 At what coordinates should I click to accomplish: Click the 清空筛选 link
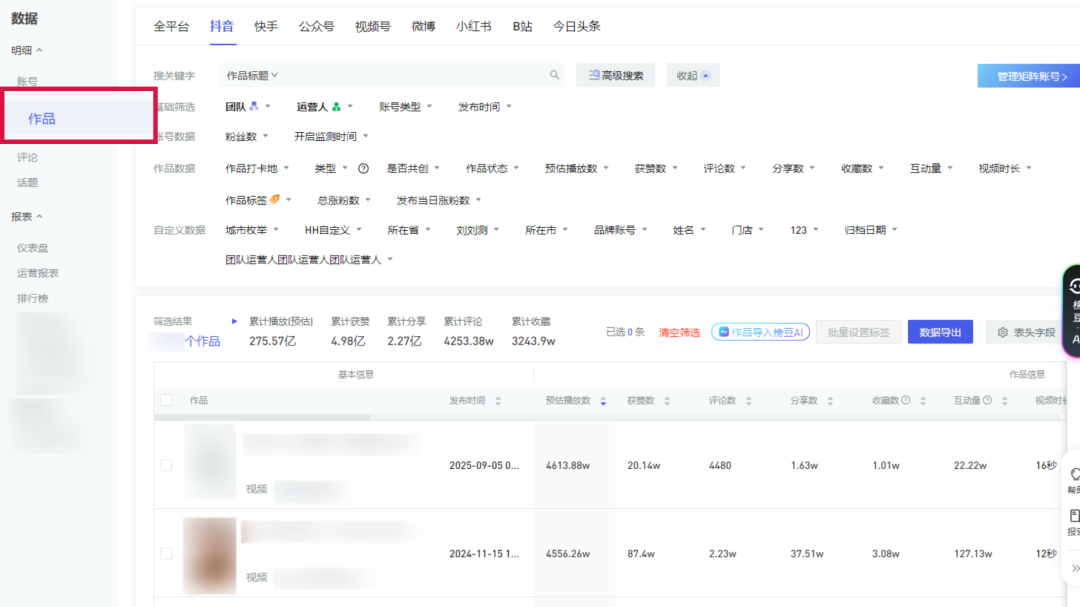pyautogui.click(x=679, y=333)
